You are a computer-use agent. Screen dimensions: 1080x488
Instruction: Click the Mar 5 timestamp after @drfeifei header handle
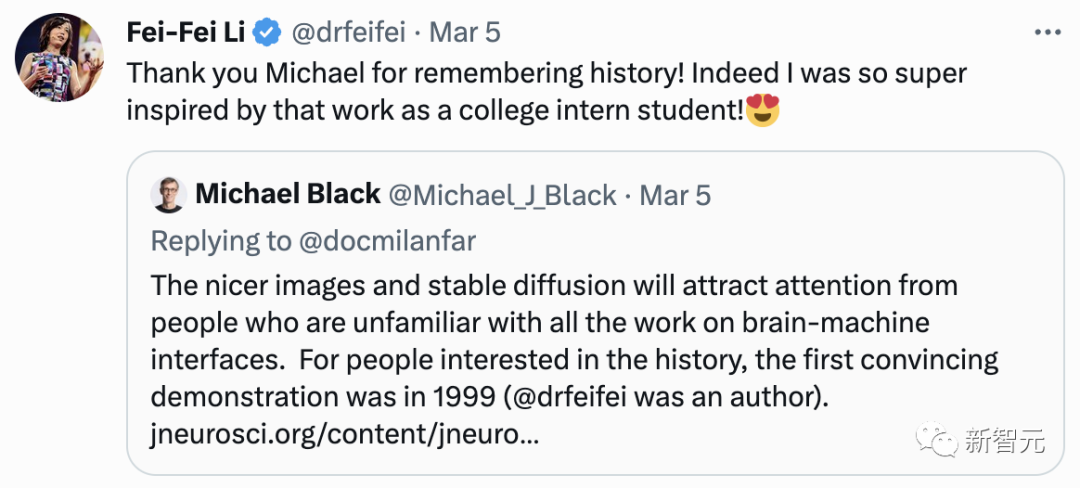(x=466, y=32)
